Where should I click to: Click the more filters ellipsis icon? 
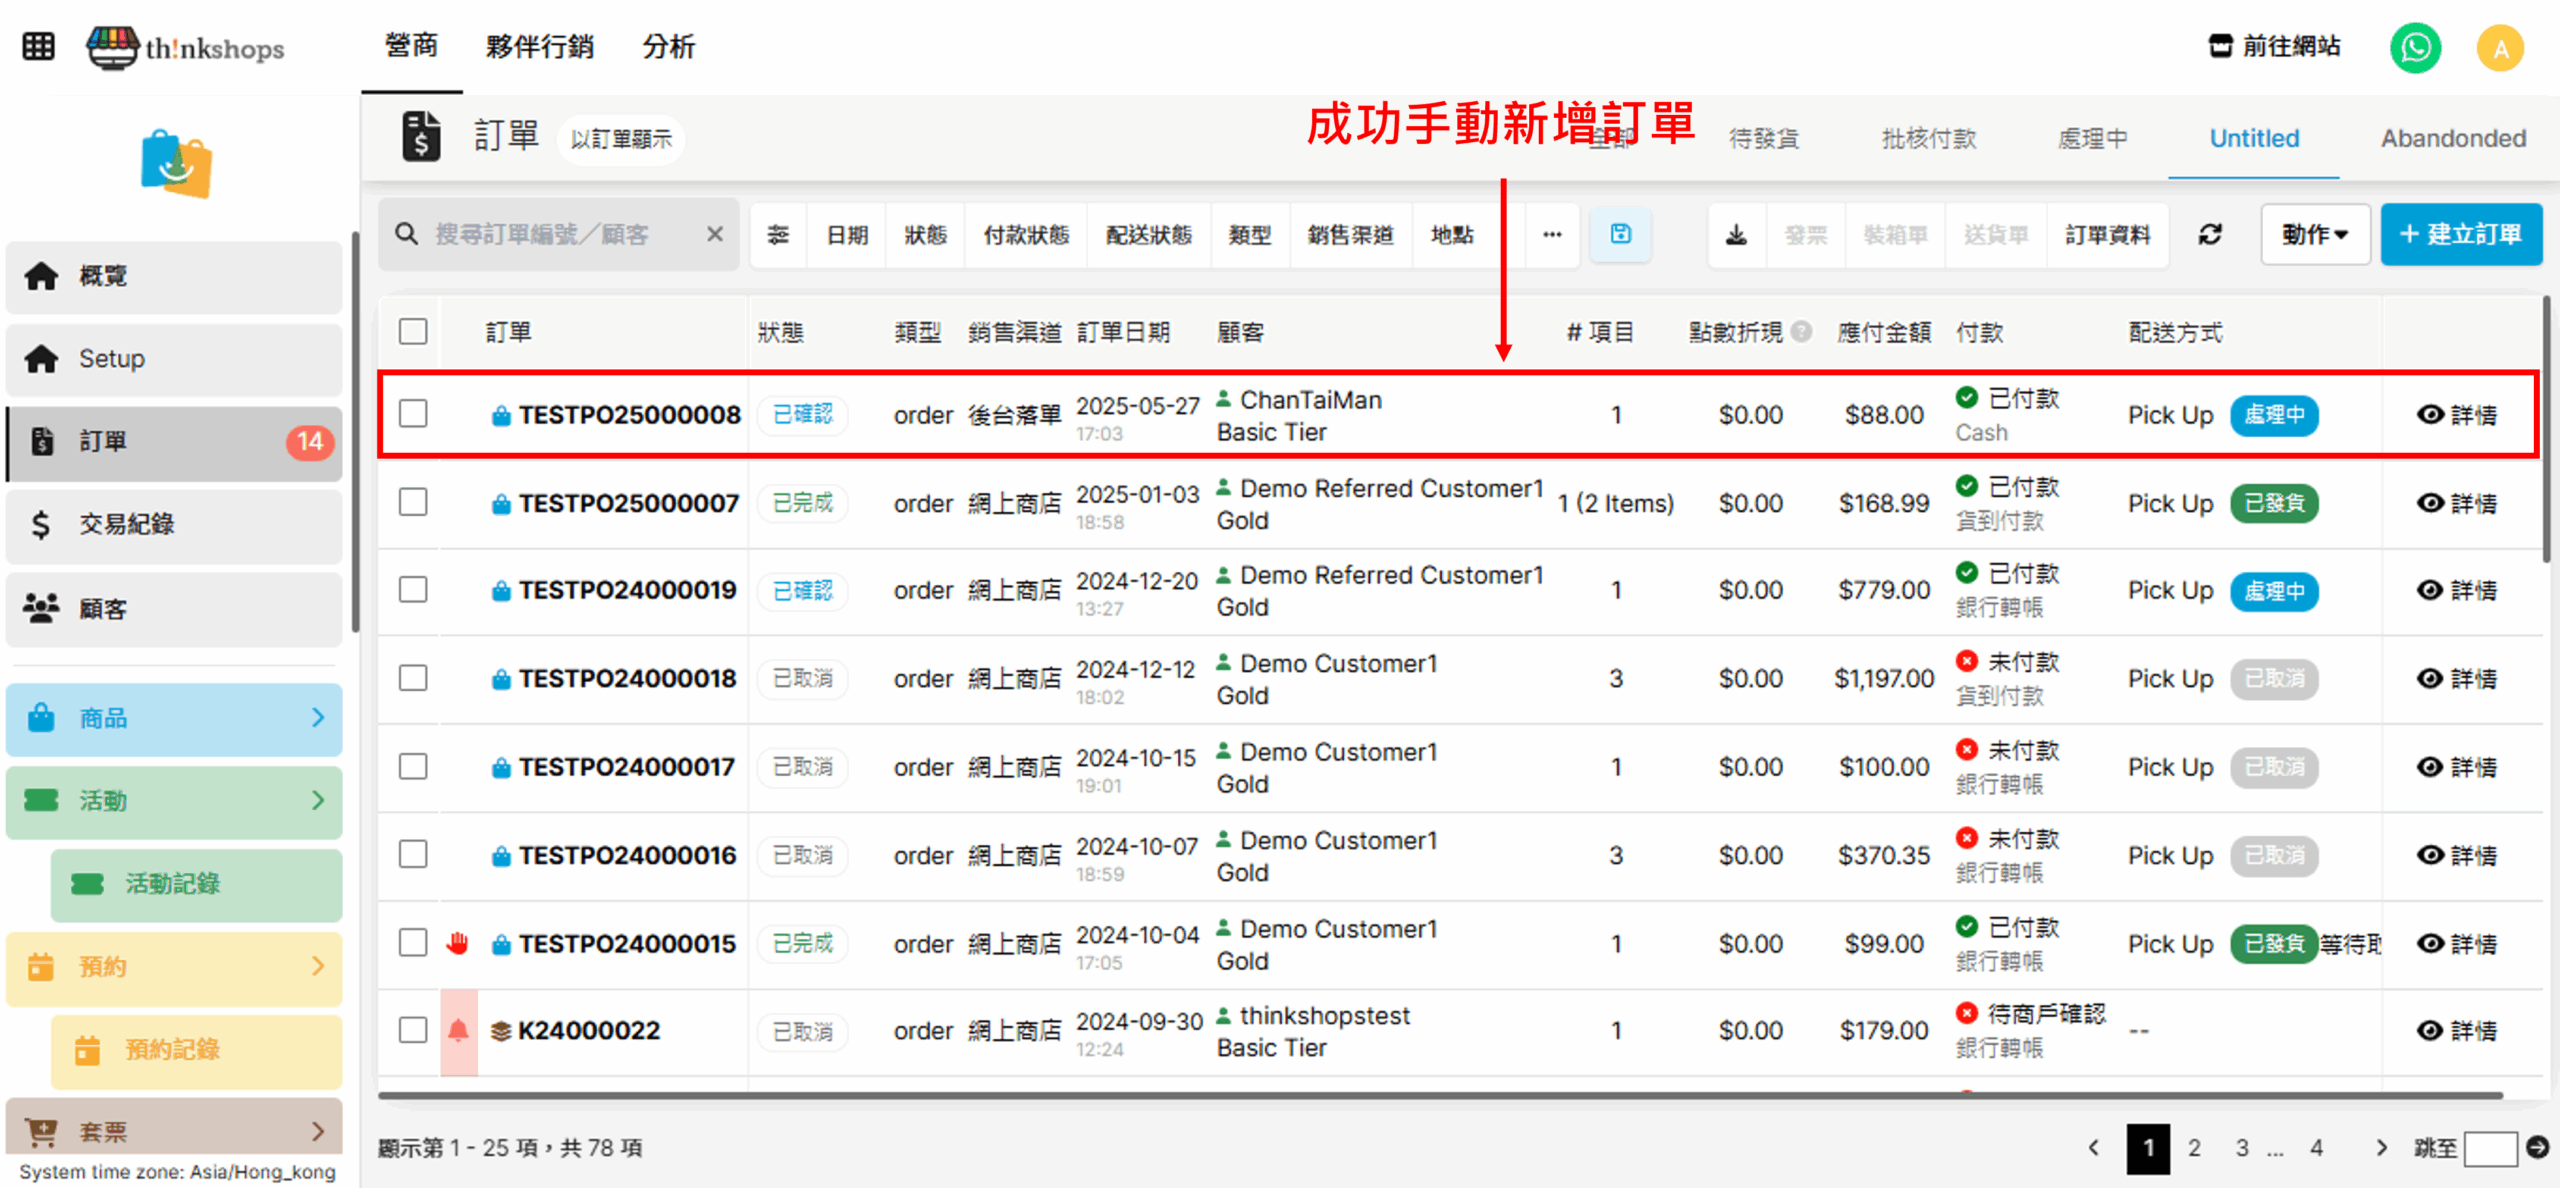pos(1552,235)
